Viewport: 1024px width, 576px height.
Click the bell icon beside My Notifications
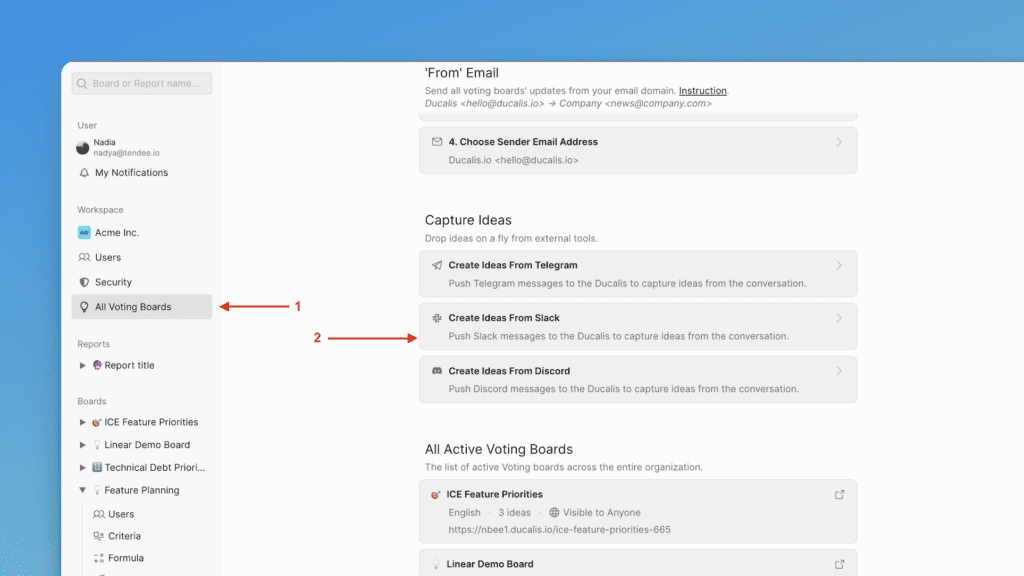(x=84, y=173)
